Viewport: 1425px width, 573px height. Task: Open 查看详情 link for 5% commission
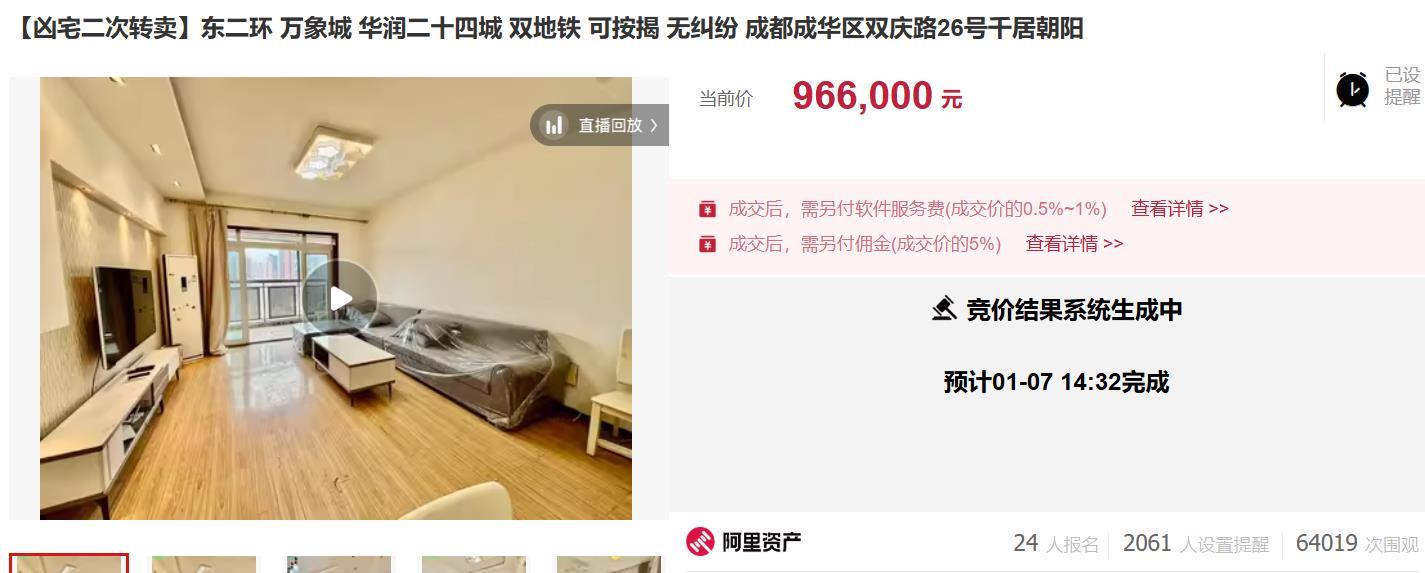tap(1074, 244)
